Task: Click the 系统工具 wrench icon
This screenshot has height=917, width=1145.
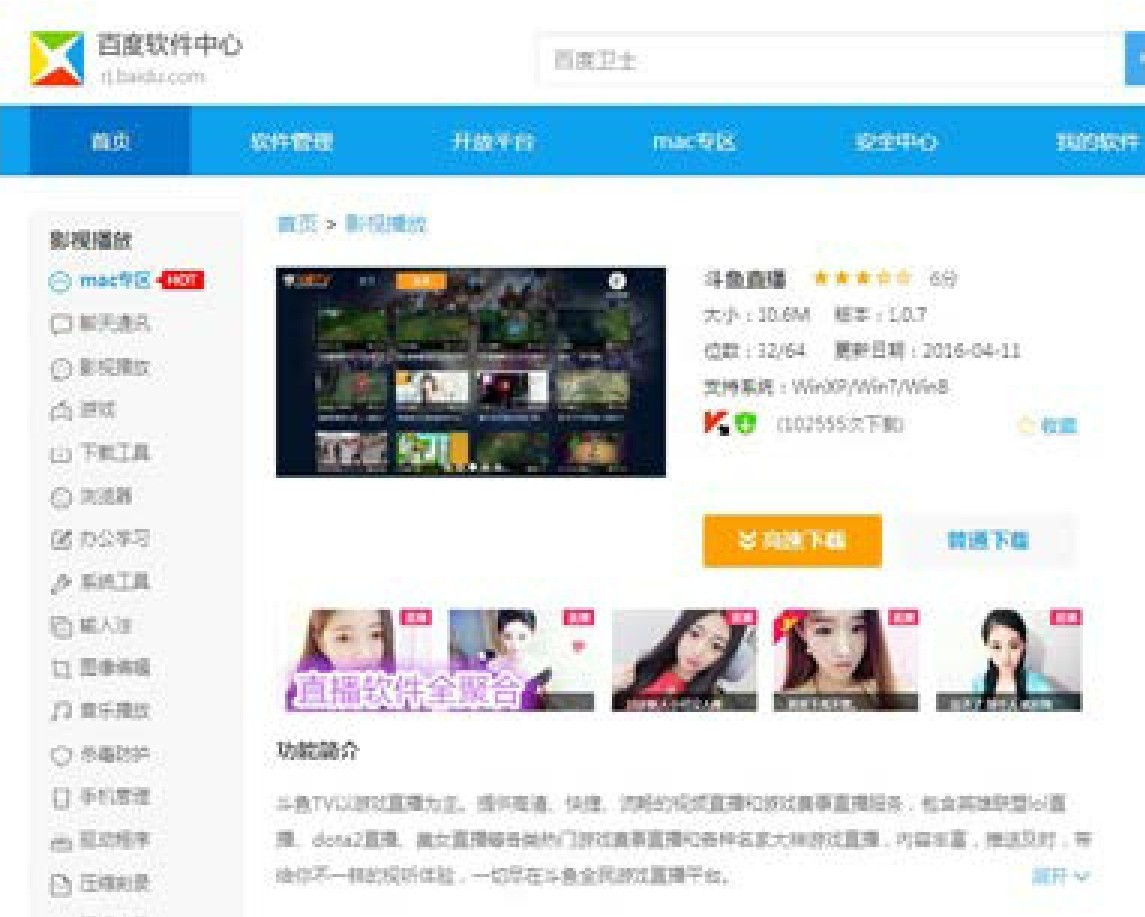Action: [60, 582]
